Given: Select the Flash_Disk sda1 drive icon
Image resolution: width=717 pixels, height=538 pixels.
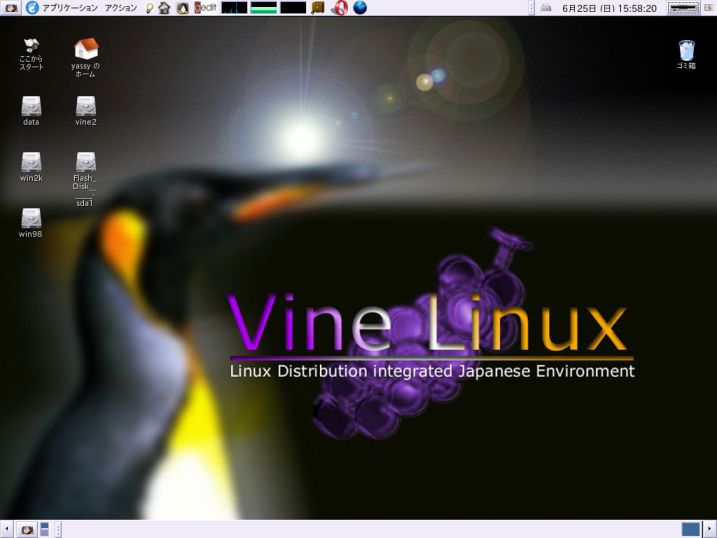Looking at the screenshot, I should [85, 179].
